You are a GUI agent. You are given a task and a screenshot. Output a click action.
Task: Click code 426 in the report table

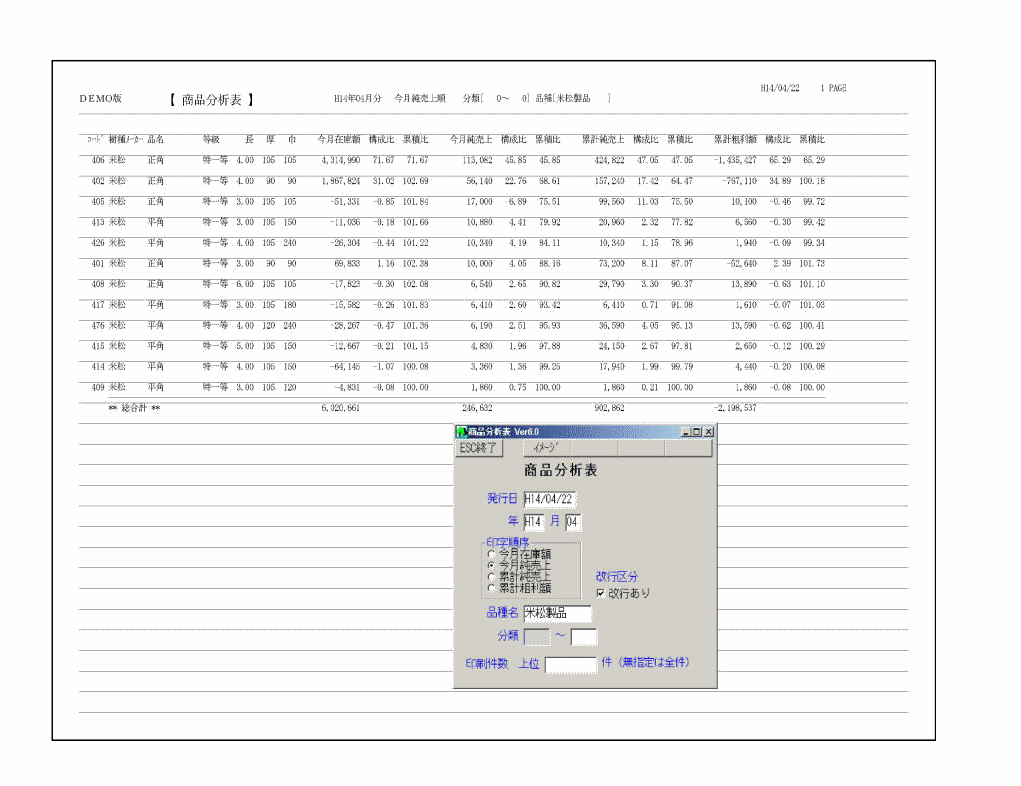coord(98,243)
